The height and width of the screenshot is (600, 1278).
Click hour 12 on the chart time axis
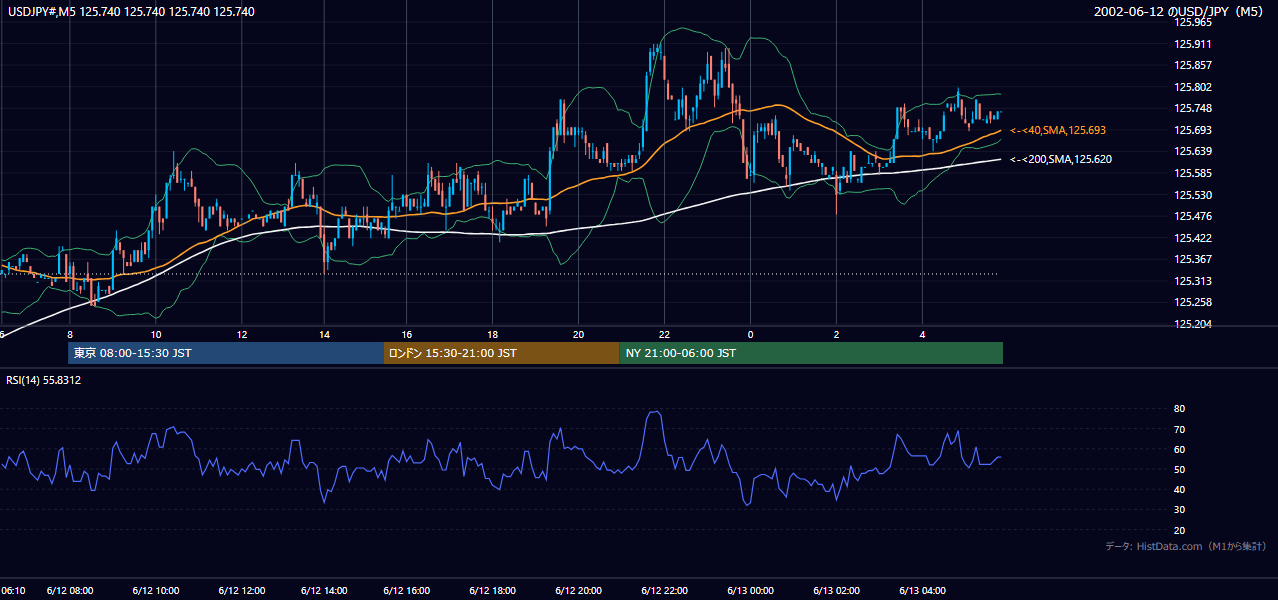click(242, 334)
